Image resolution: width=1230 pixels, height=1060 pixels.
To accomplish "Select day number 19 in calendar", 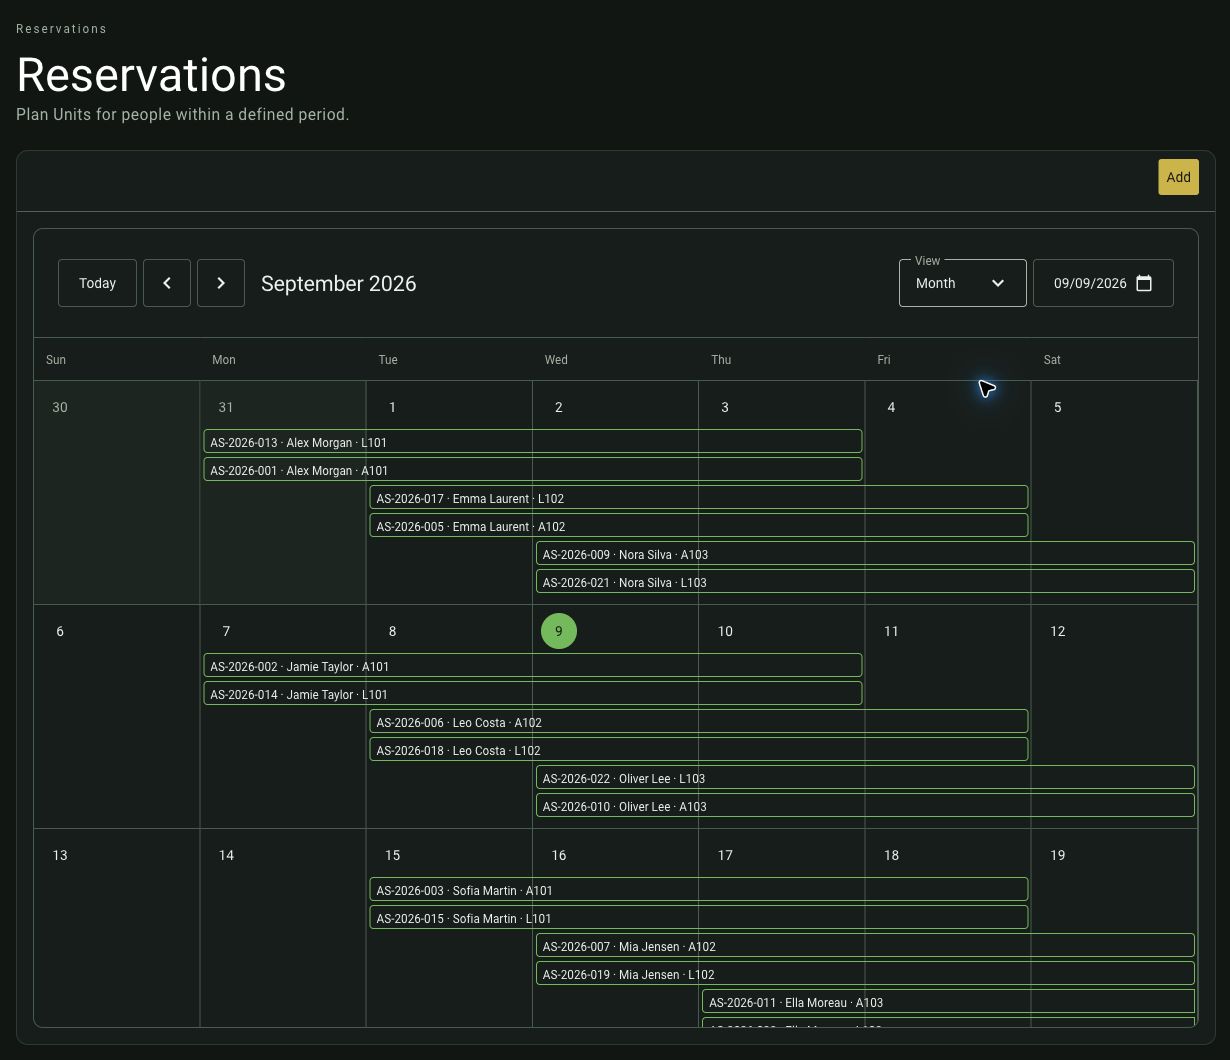I will tap(1057, 855).
